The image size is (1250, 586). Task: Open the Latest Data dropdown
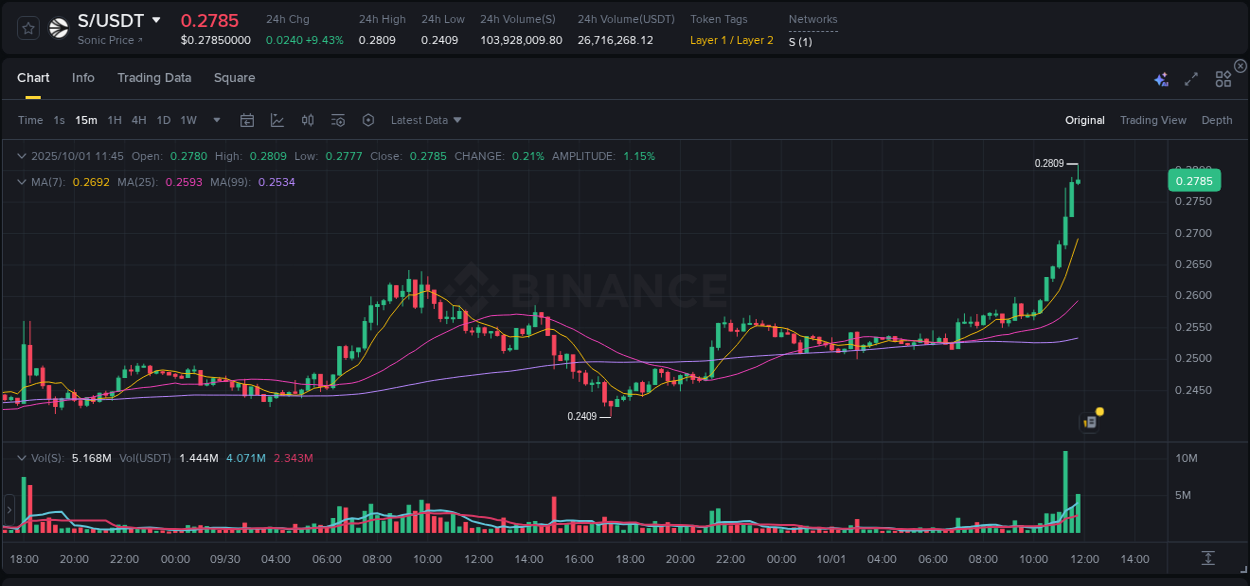coord(425,120)
